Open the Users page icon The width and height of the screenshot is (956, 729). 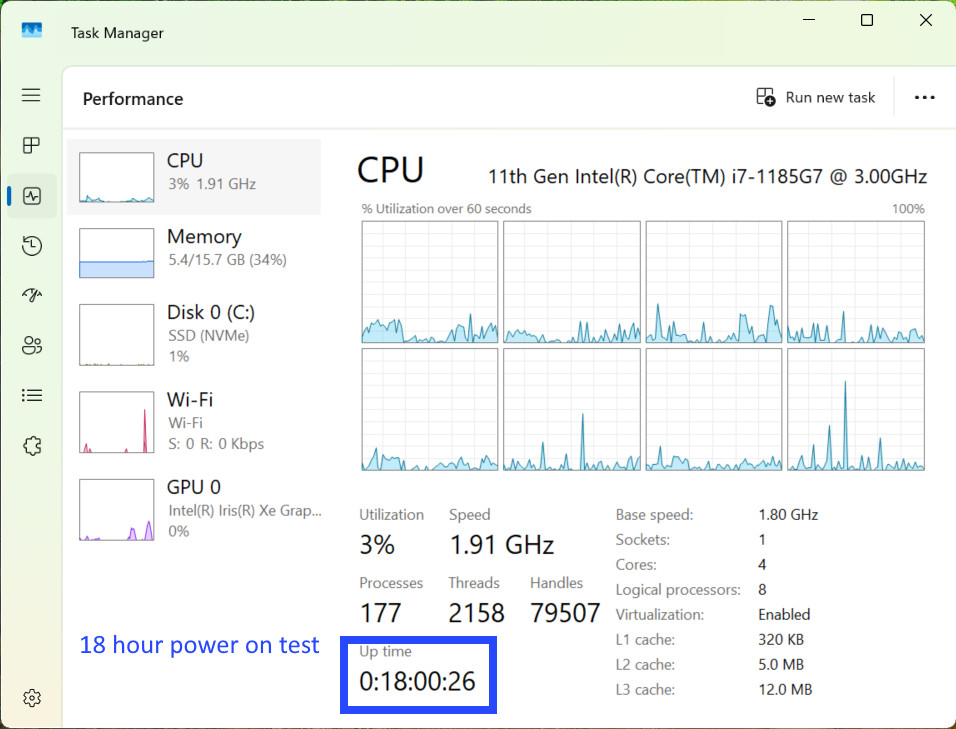[x=32, y=346]
